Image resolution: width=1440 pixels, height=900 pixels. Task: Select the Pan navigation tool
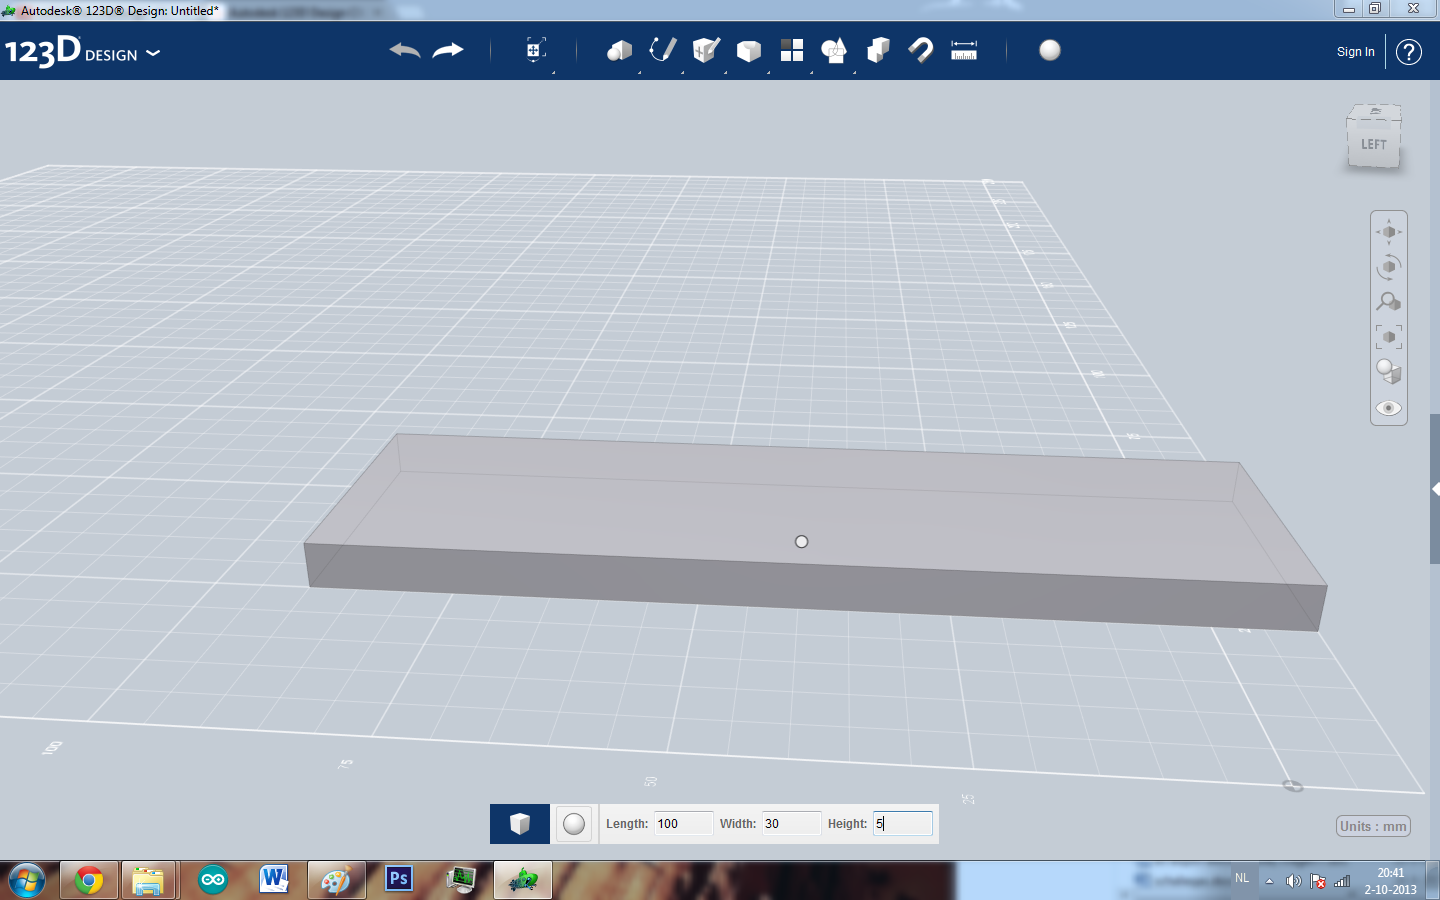tap(1389, 232)
